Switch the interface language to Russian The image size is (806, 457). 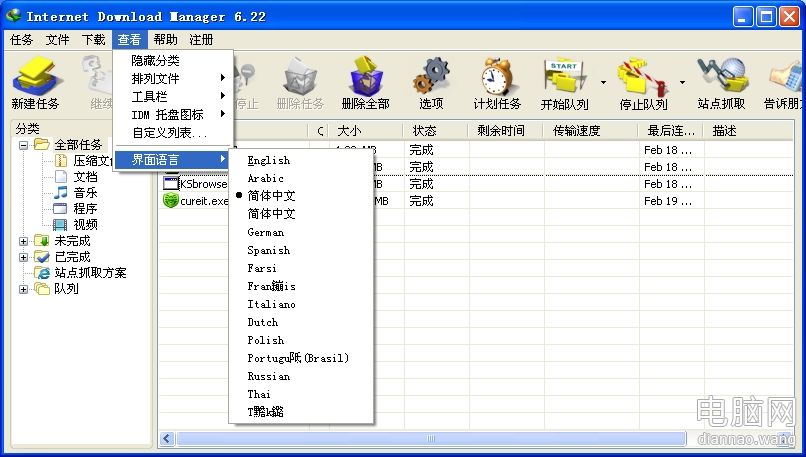(x=269, y=376)
